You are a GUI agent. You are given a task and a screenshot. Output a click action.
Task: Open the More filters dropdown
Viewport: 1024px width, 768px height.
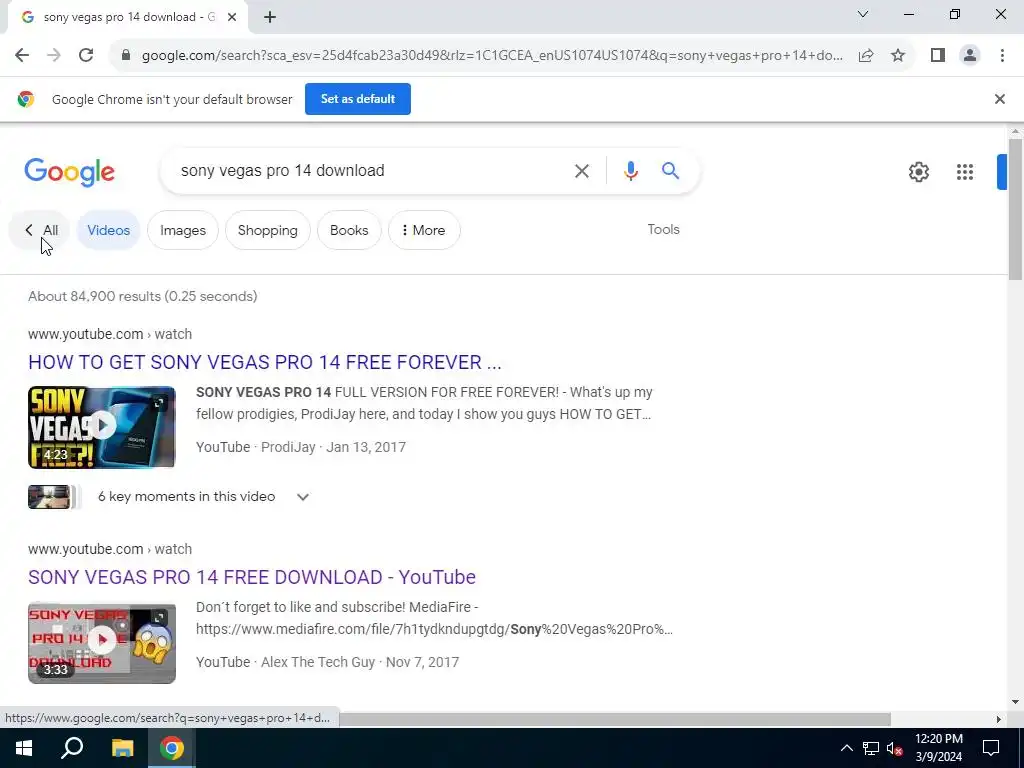(424, 230)
